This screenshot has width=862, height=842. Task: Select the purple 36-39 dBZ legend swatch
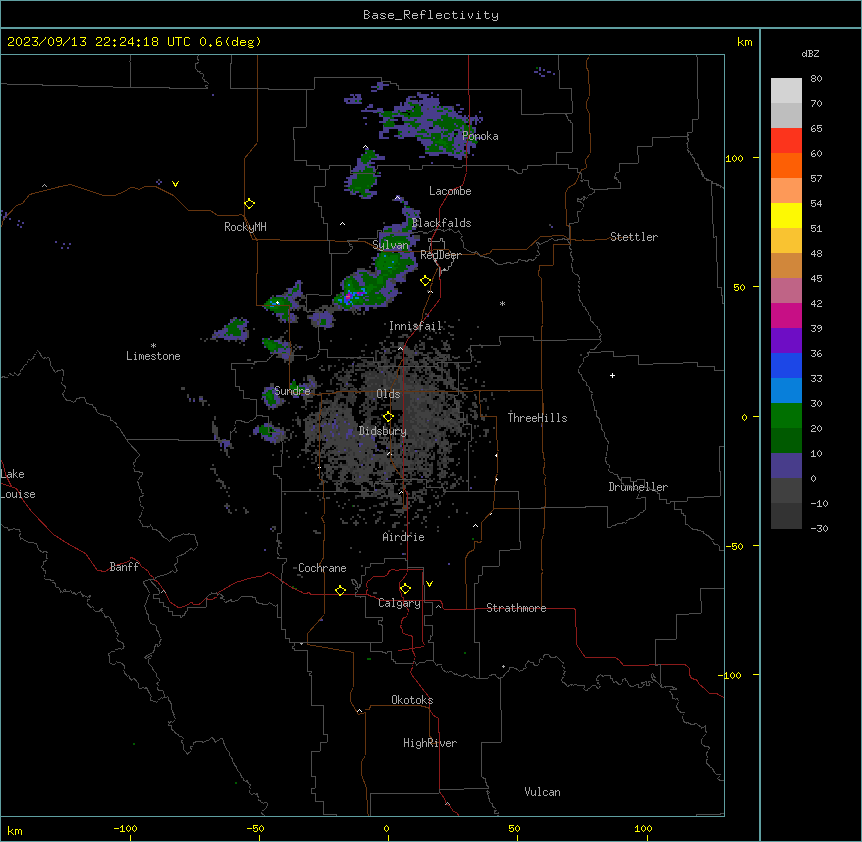[786, 341]
